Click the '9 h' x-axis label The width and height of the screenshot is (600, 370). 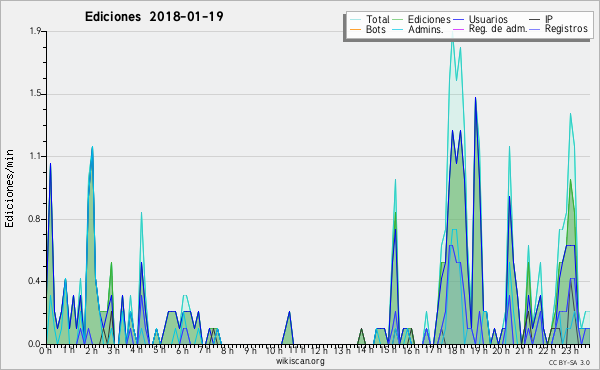click(x=250, y=351)
